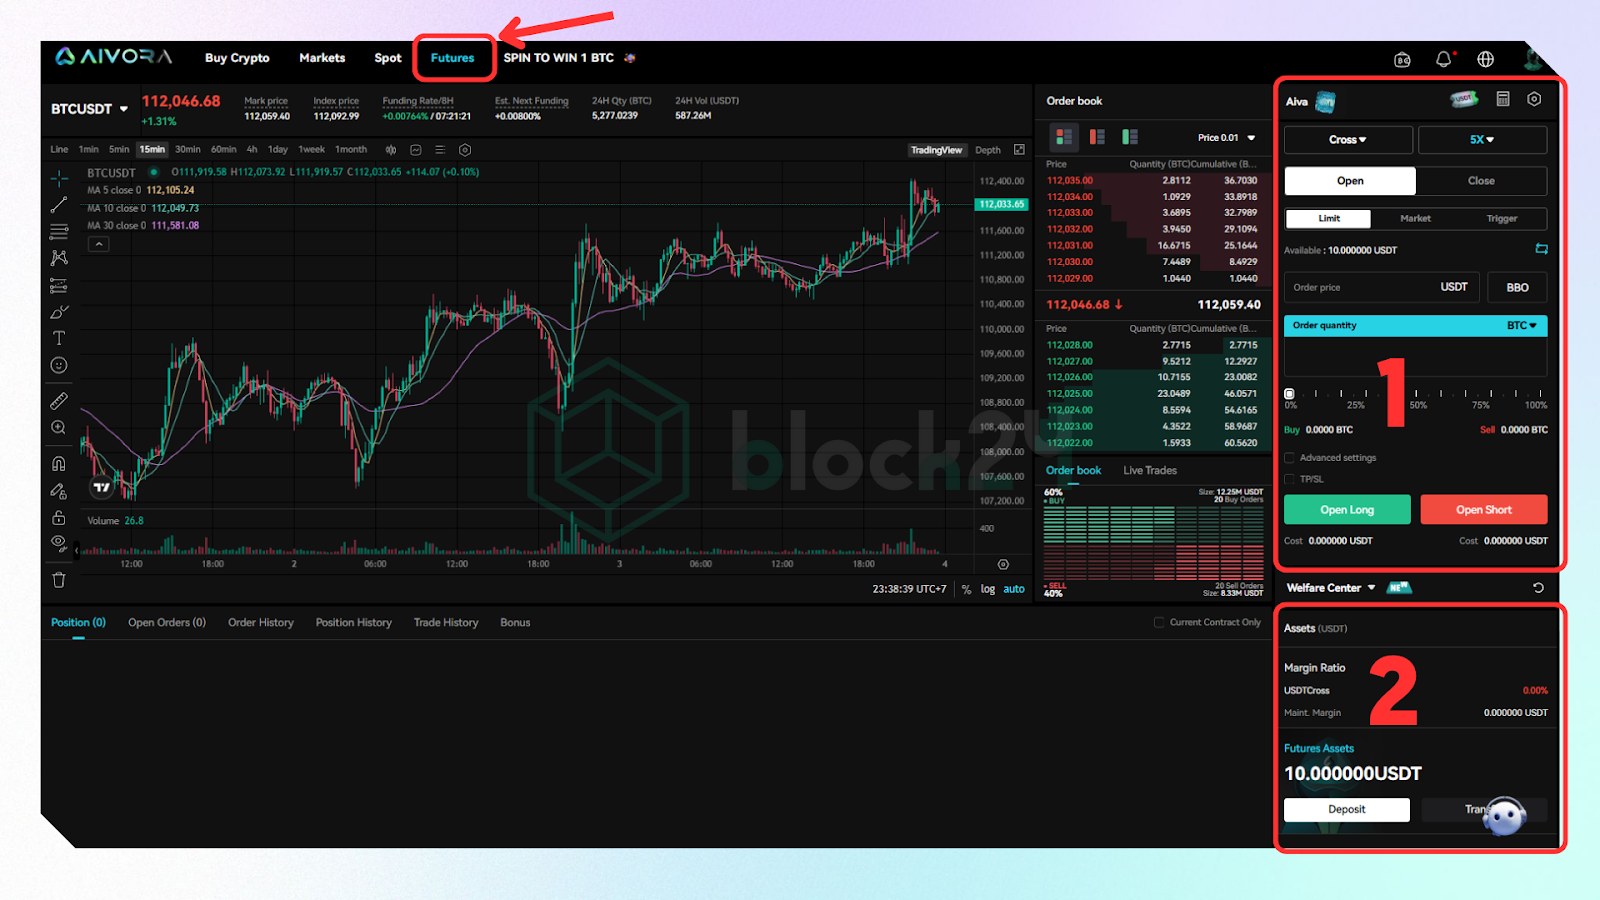Toggle stay-in-drawing-mode pencil lock
Screen dimensions: 1600x900
pyautogui.click(x=59, y=490)
